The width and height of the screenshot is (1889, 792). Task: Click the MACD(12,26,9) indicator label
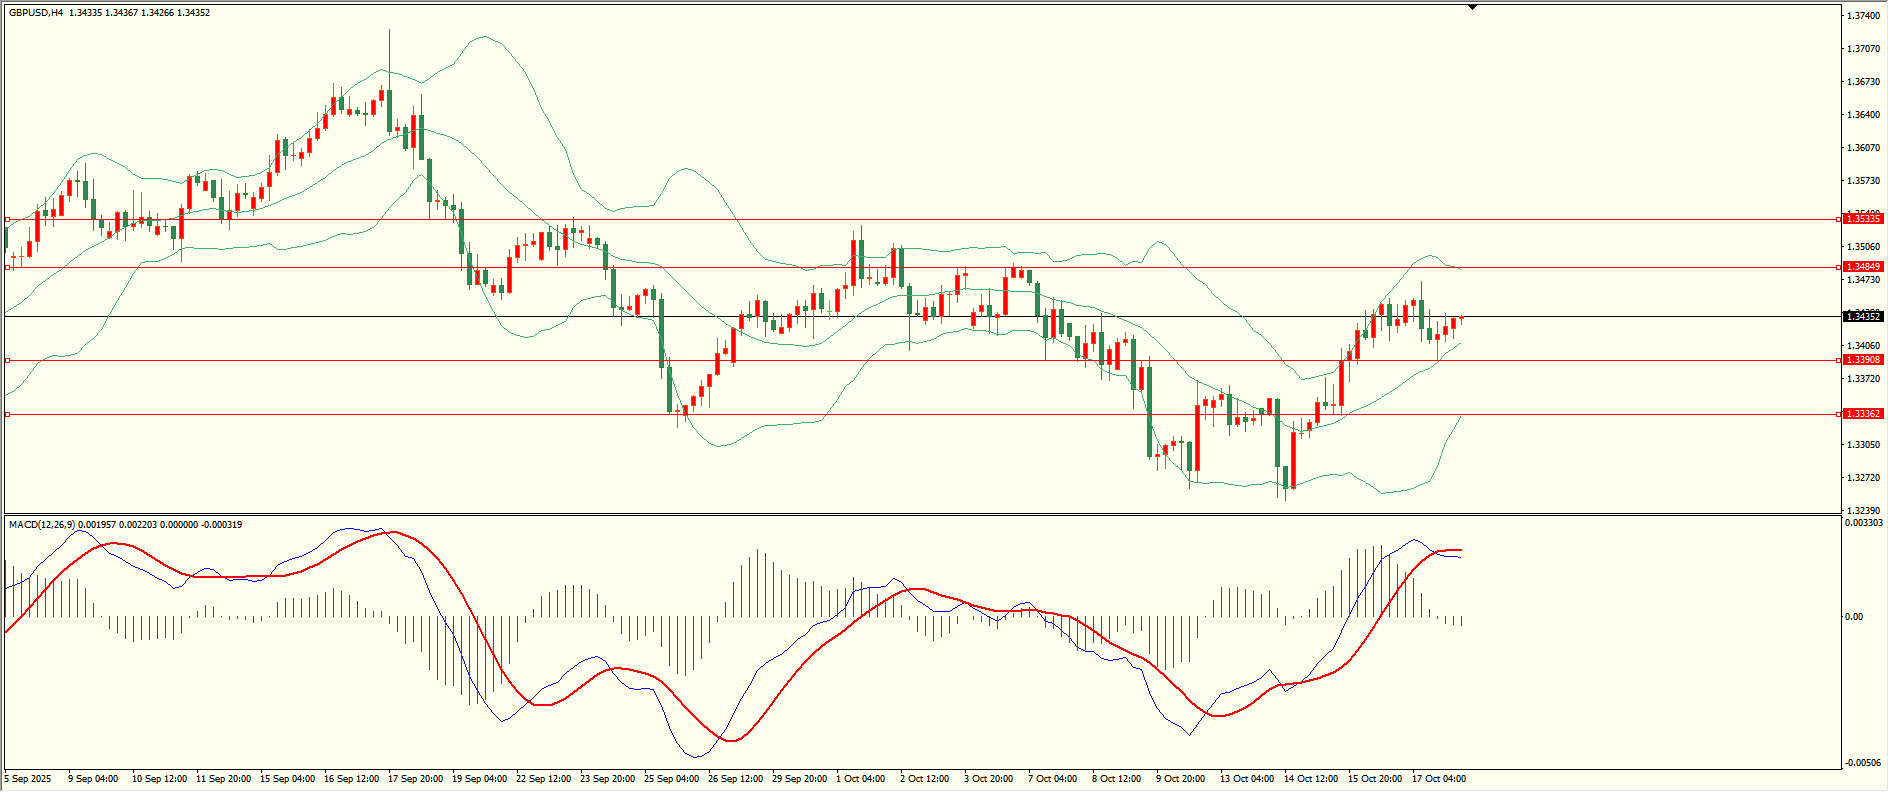tap(41, 525)
